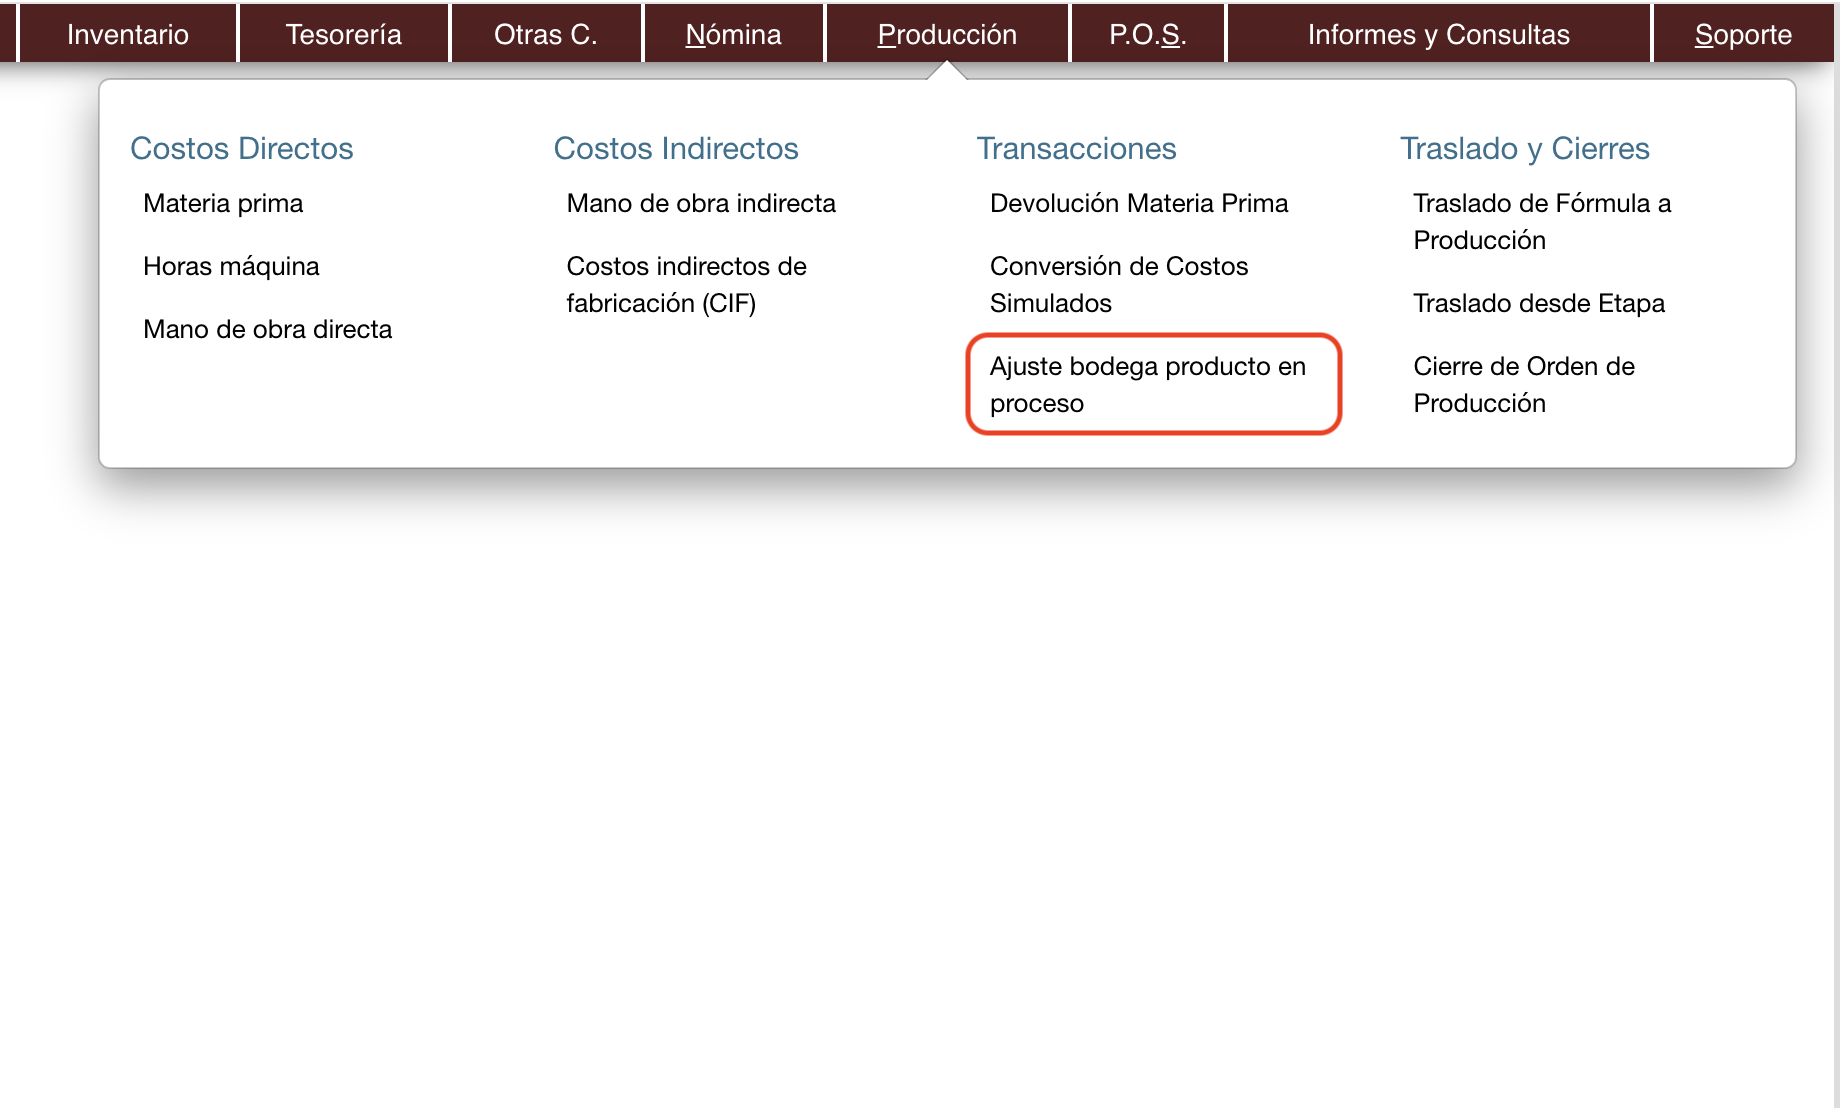1840x1108 pixels.
Task: Open the Tesorería menu
Action: pyautogui.click(x=343, y=34)
